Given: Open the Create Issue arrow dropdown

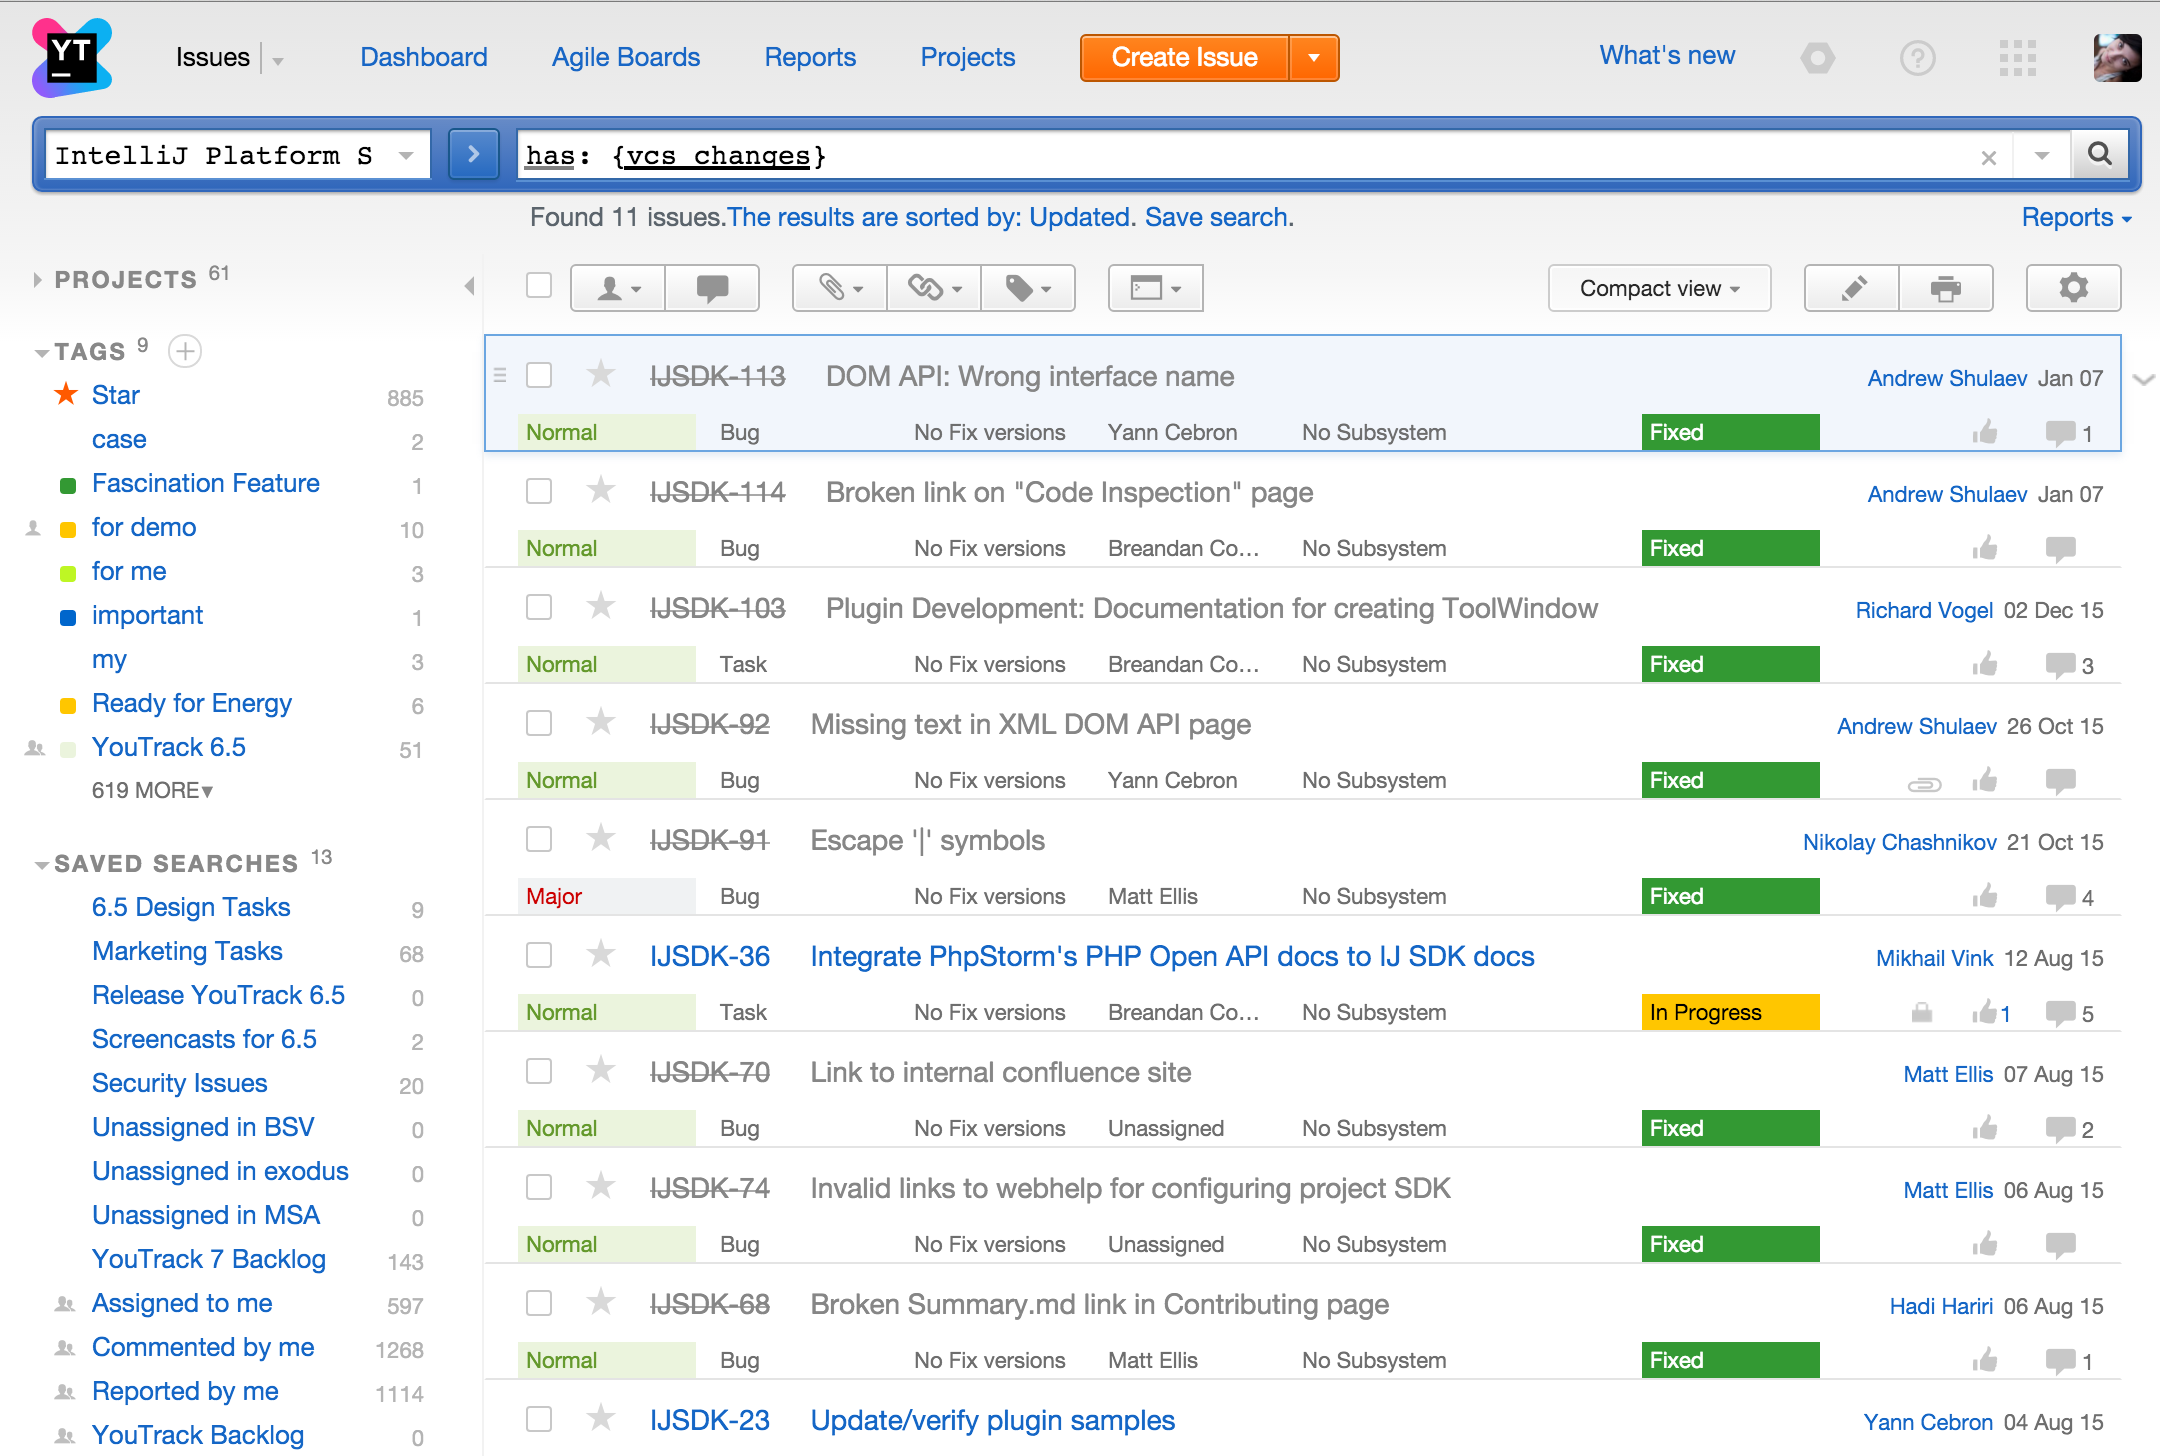Looking at the screenshot, I should [1314, 58].
